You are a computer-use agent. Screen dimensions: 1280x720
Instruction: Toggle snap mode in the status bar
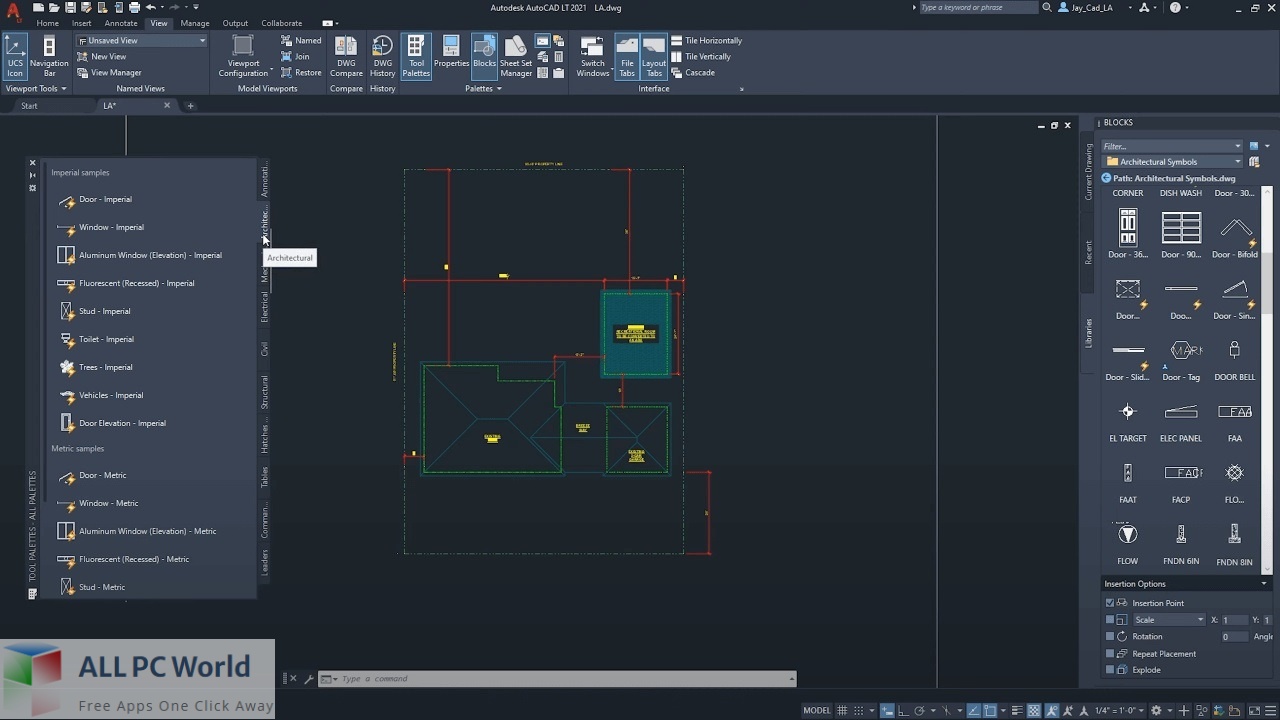[859, 710]
